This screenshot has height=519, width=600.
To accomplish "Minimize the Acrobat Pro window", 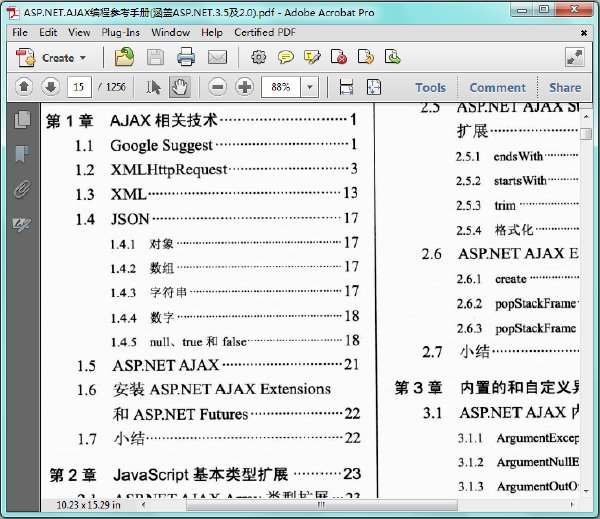I will click(522, 10).
